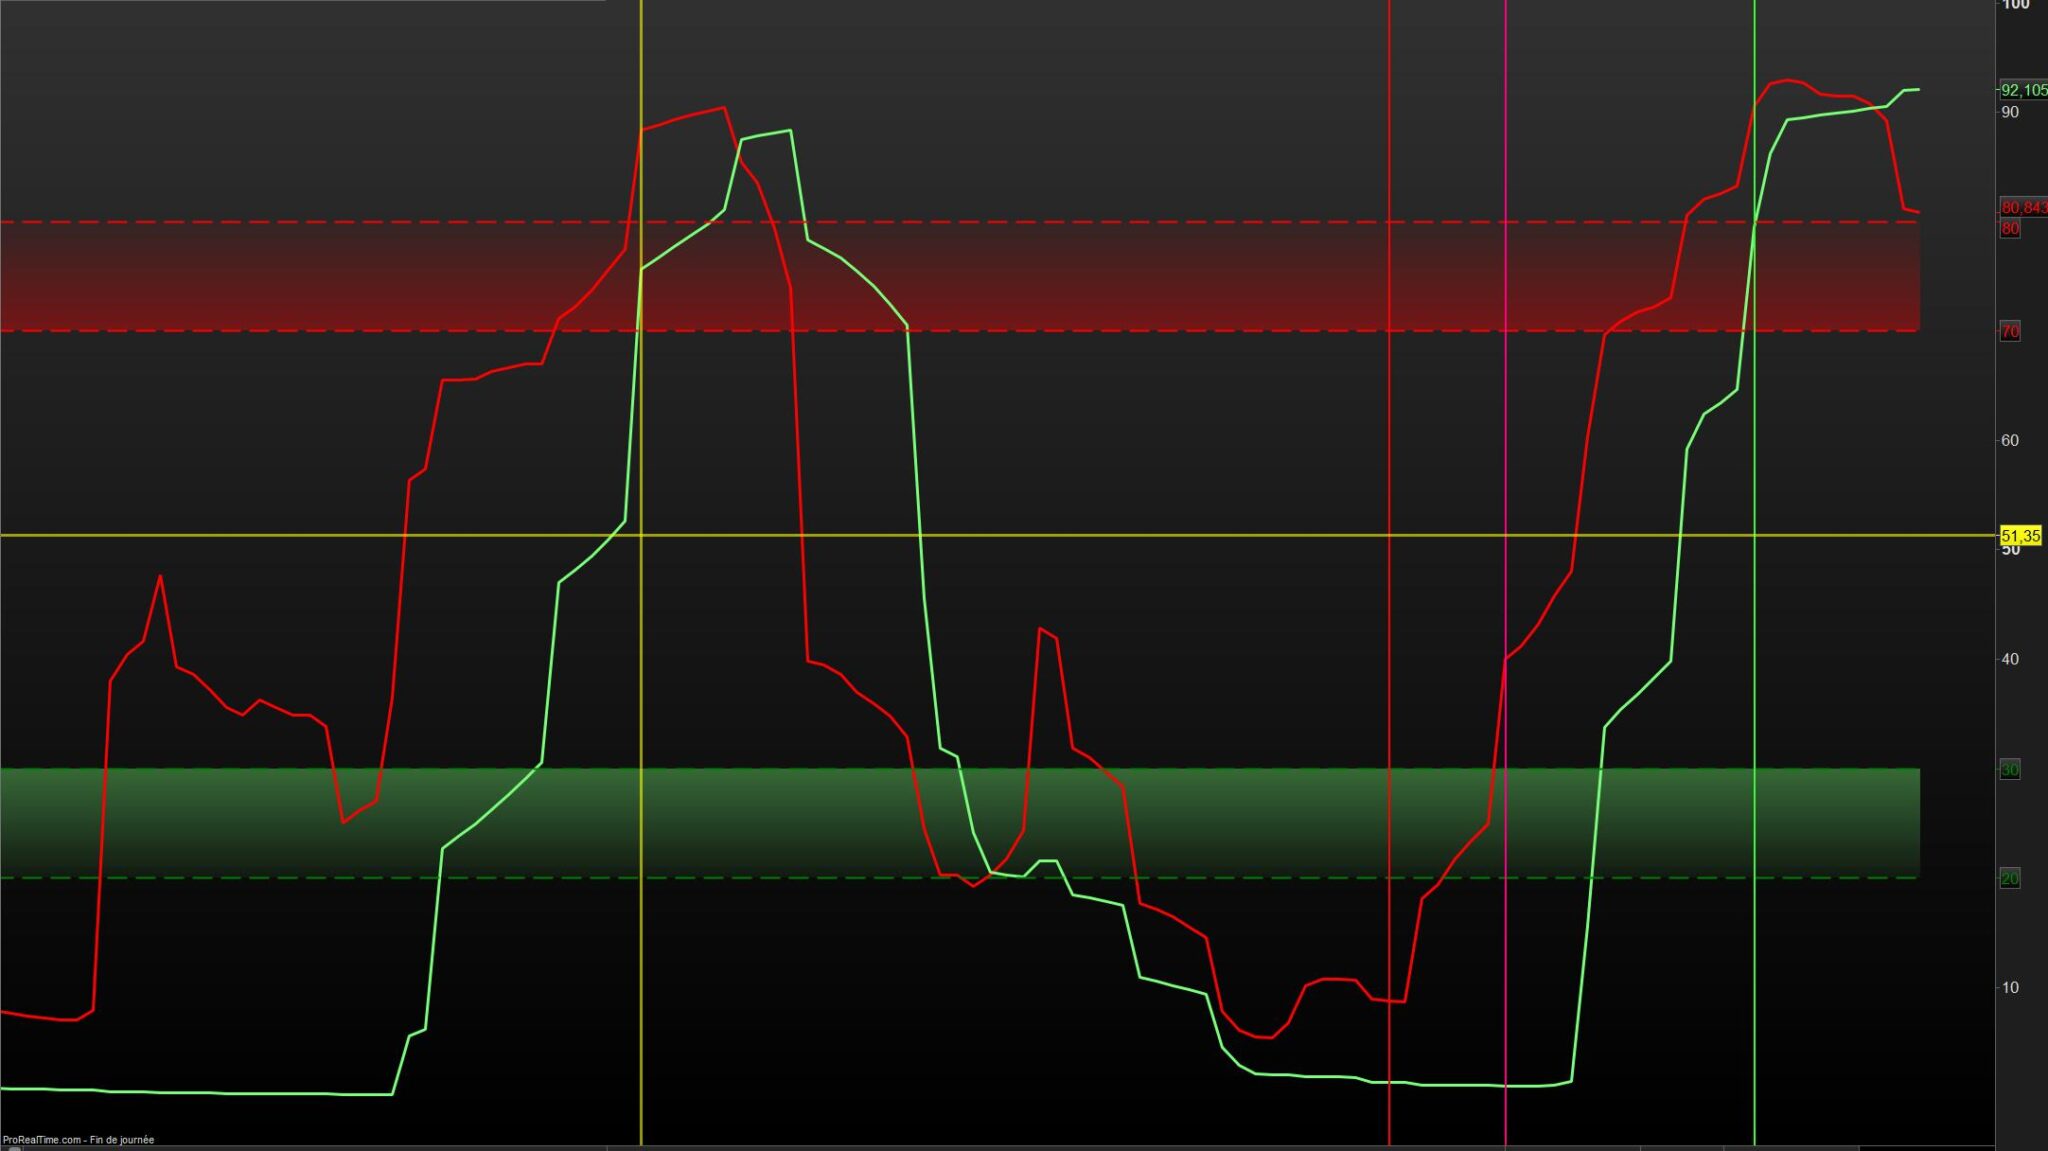Click the red 80 level label
2048x1151 pixels.
2009,229
